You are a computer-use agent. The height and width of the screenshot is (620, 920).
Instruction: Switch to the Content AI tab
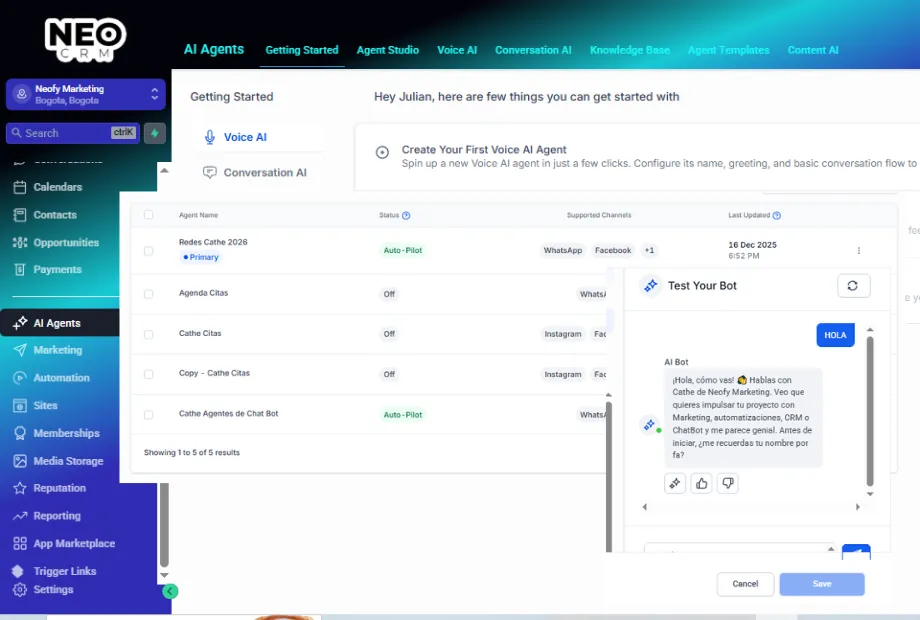click(813, 50)
